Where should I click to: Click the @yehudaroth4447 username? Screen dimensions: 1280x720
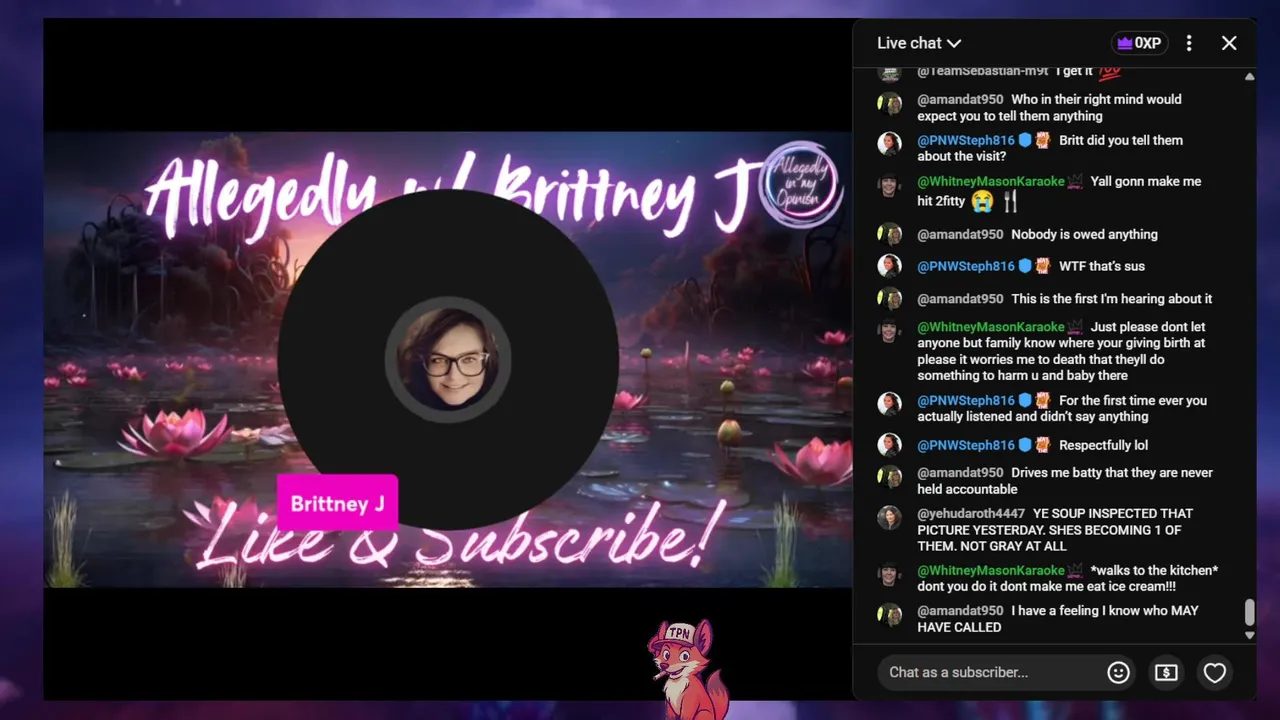971,513
